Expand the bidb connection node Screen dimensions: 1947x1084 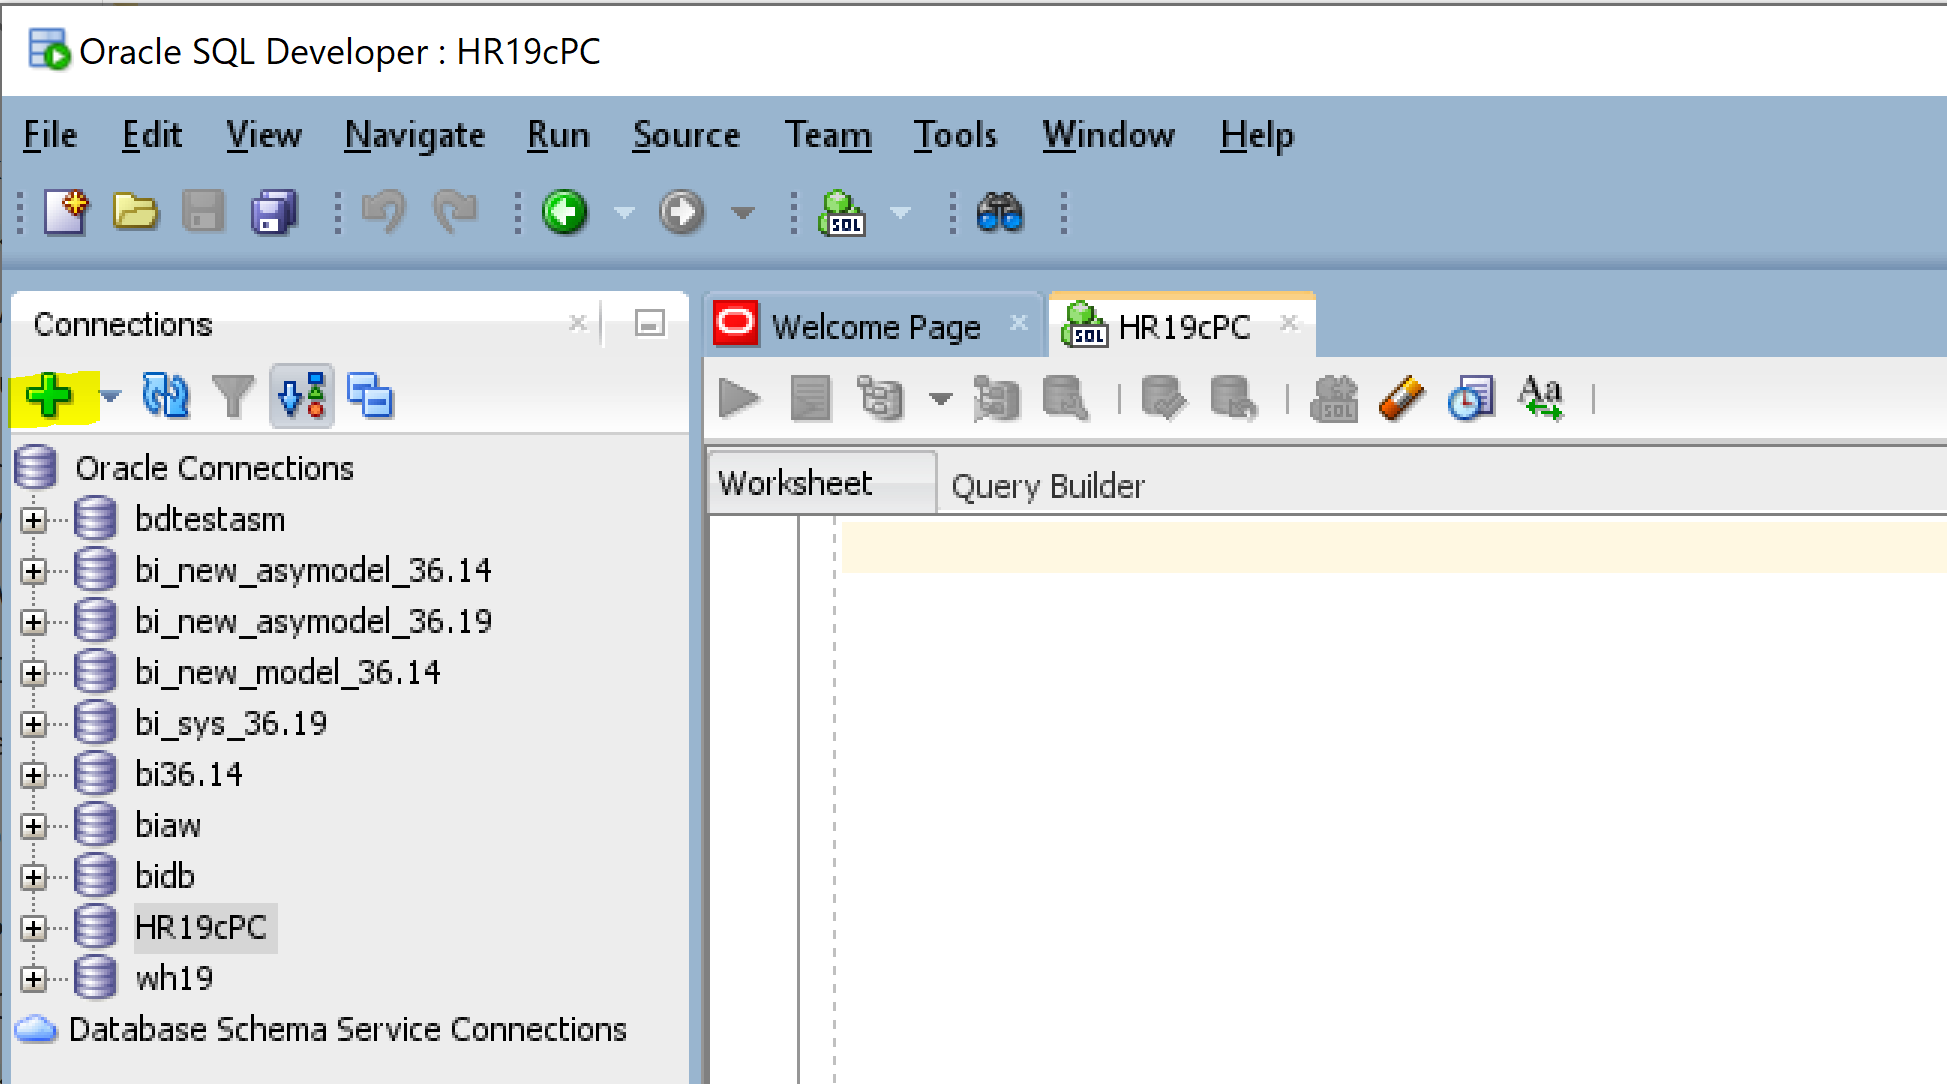tap(34, 877)
